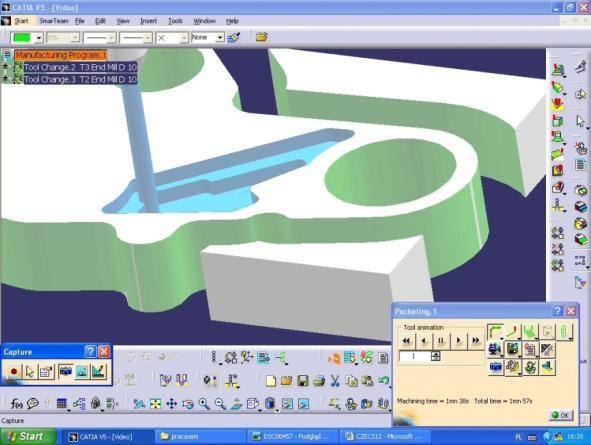Play tool animation forward
591x445 pixels.
pos(458,341)
